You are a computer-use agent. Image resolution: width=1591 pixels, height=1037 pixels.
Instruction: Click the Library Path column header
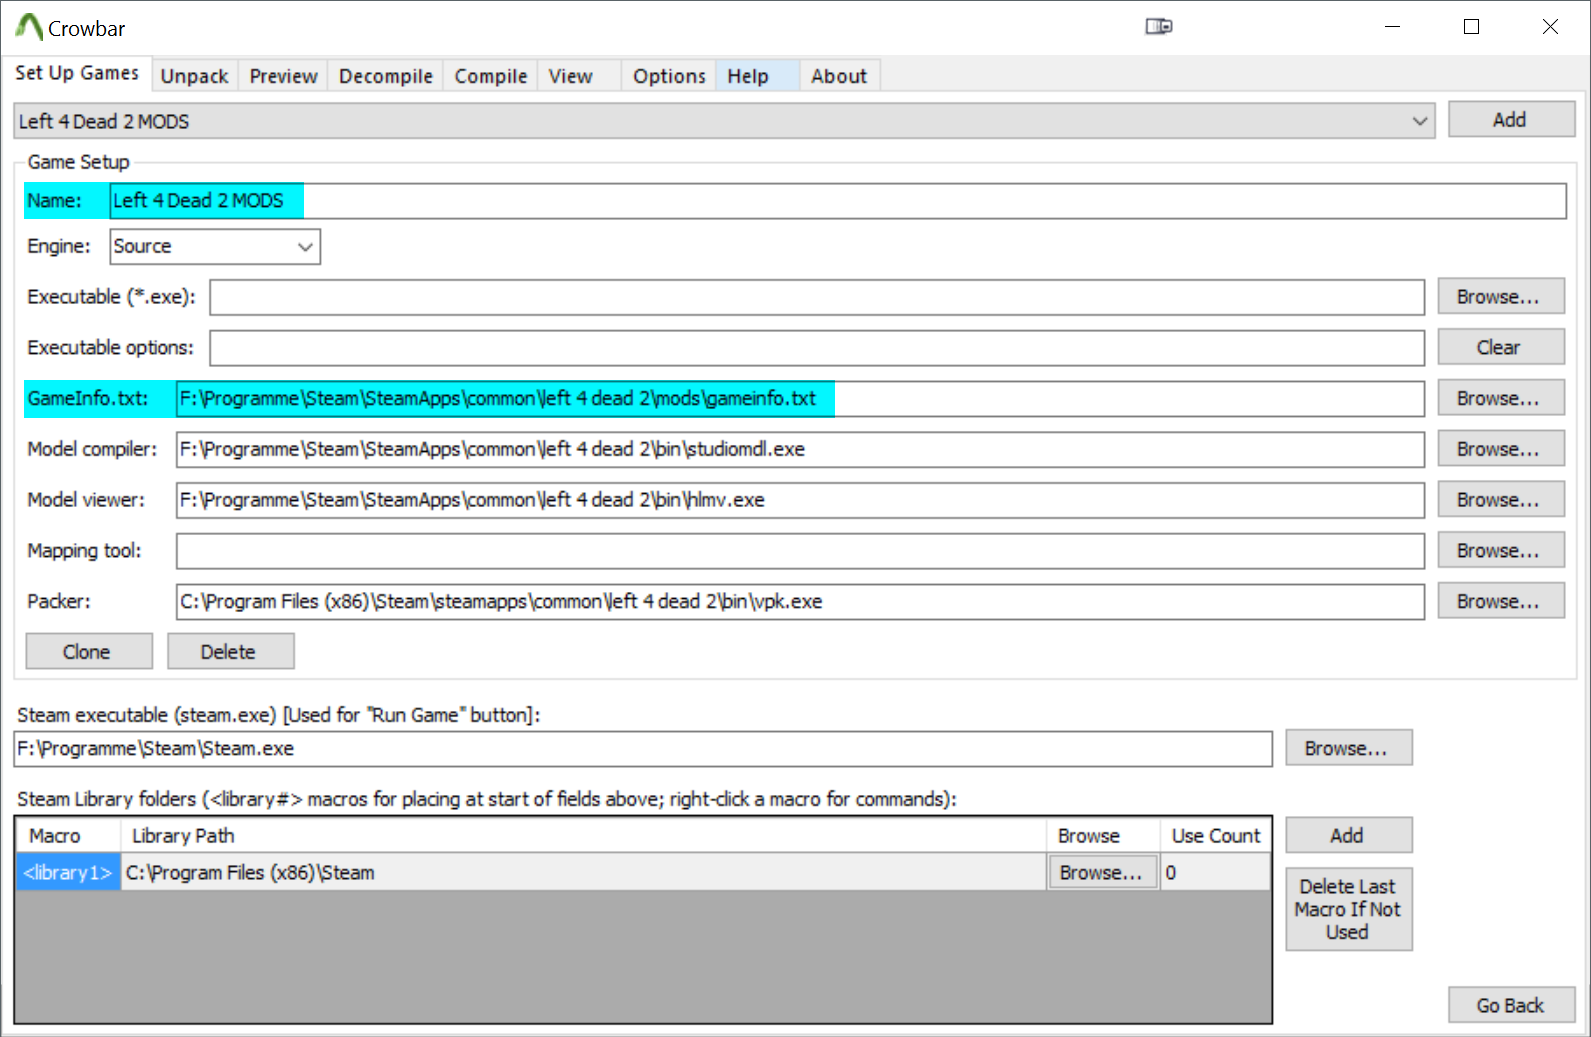584,836
